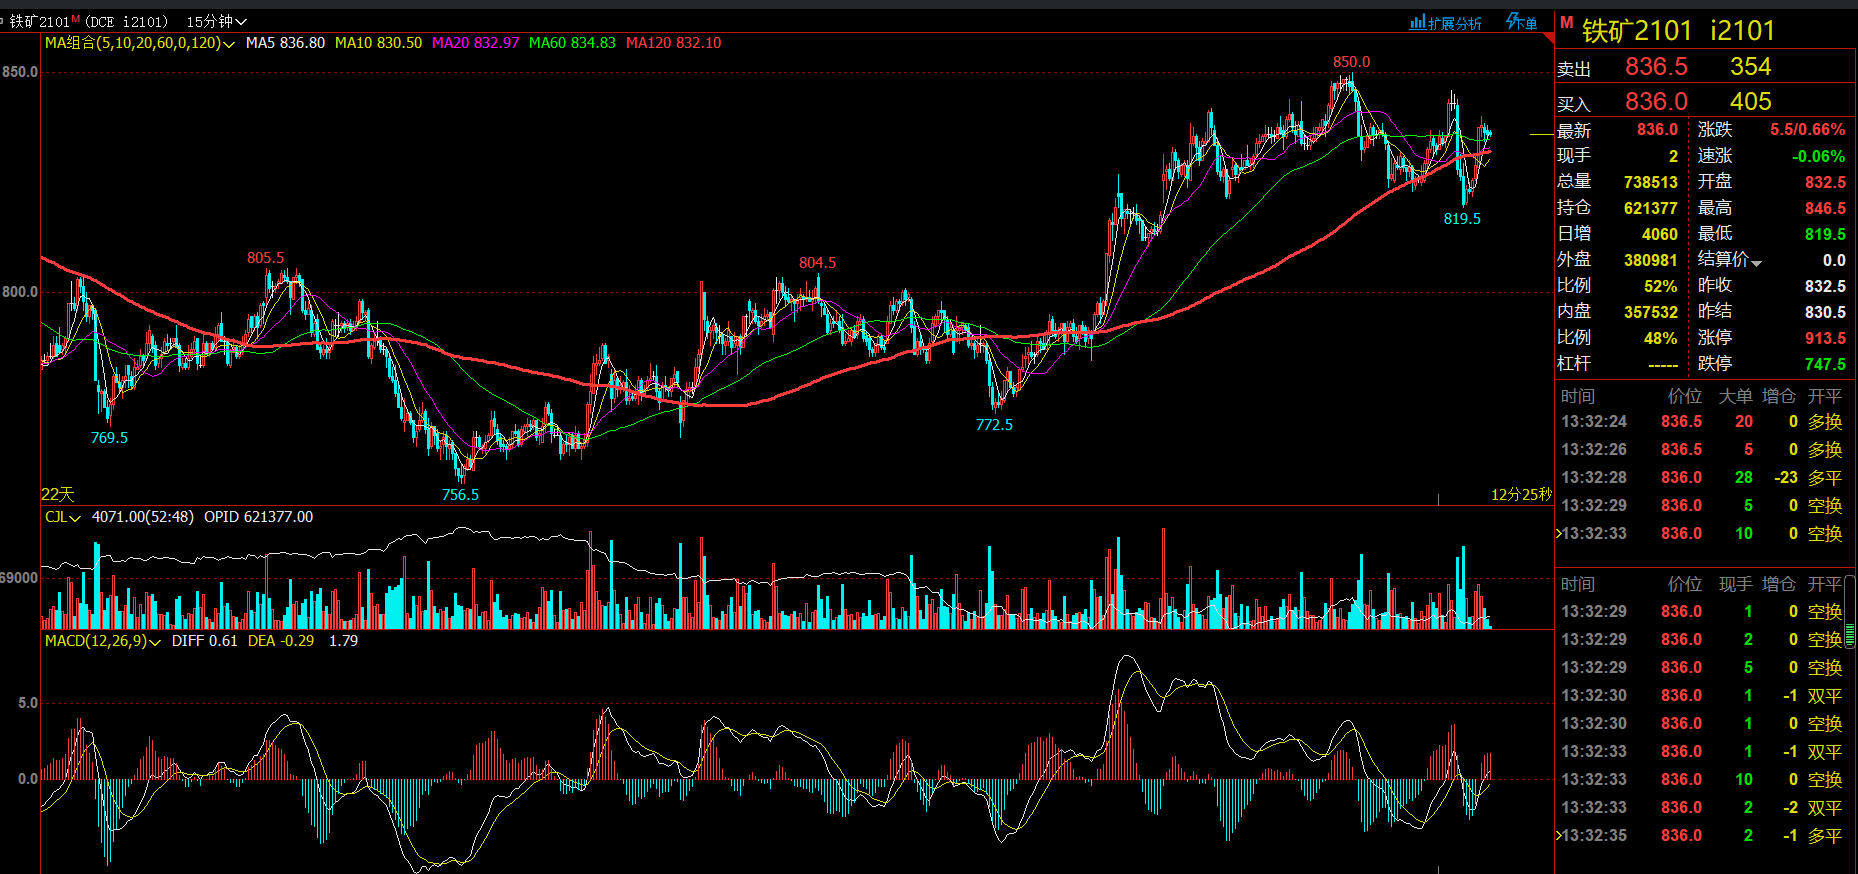This screenshot has width=1858, height=874.
Task: Select the 现手 column header in lower list
Action: (x=1735, y=584)
